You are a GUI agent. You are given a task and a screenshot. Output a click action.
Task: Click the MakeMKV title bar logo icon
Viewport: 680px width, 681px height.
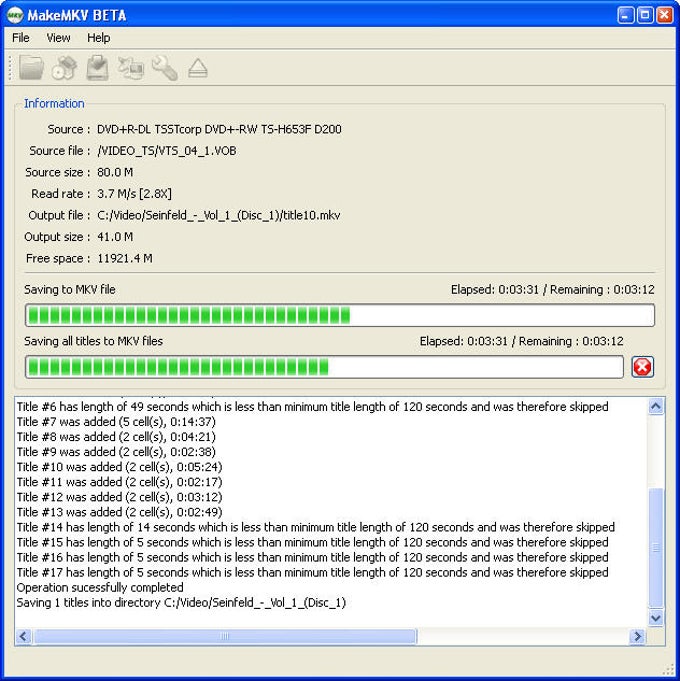coord(15,15)
